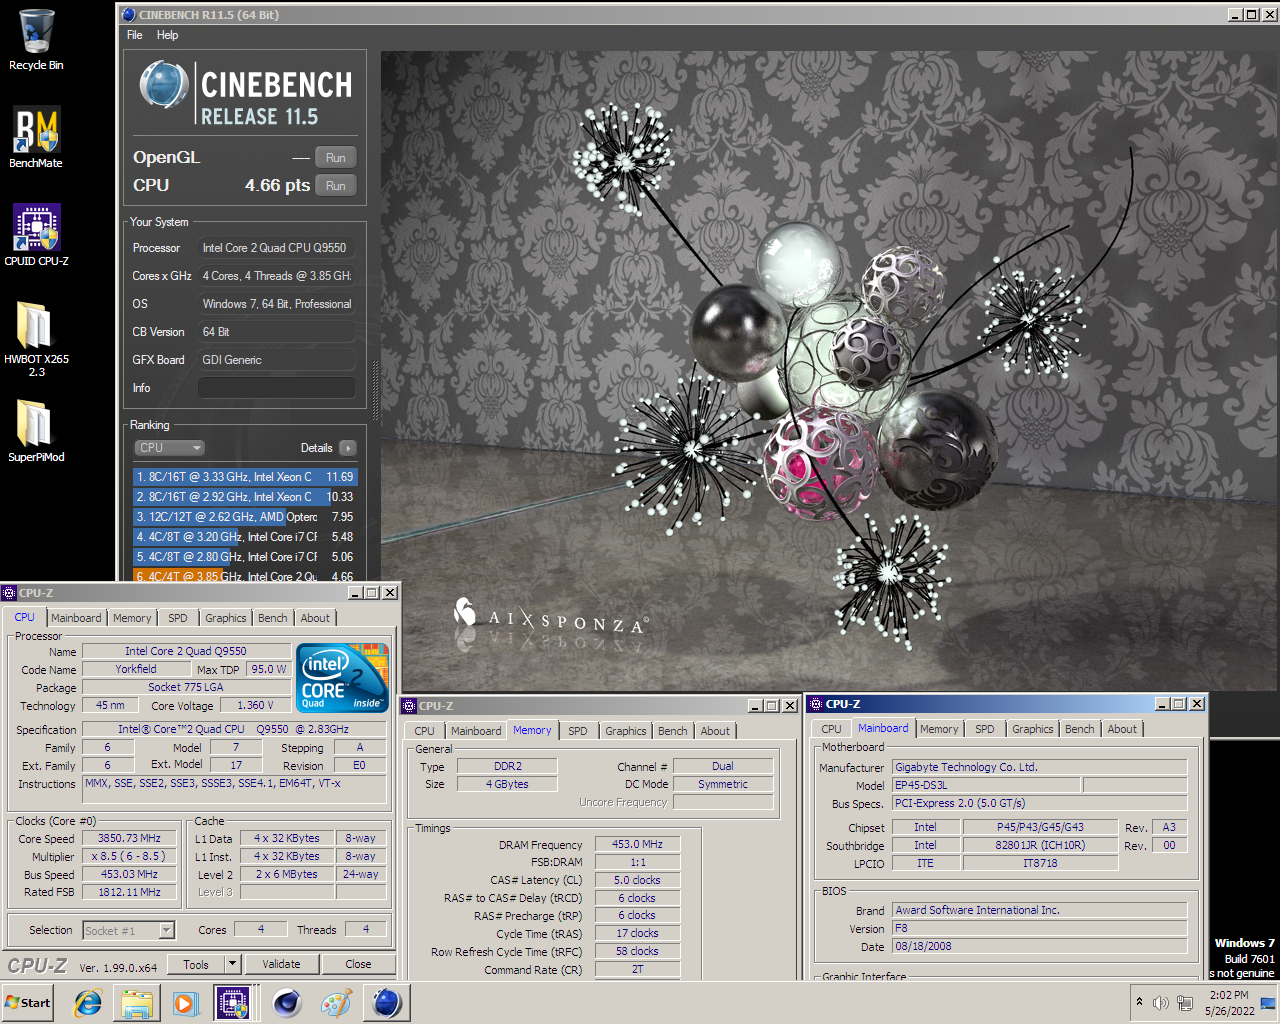Click the Validate button

tap(282, 964)
